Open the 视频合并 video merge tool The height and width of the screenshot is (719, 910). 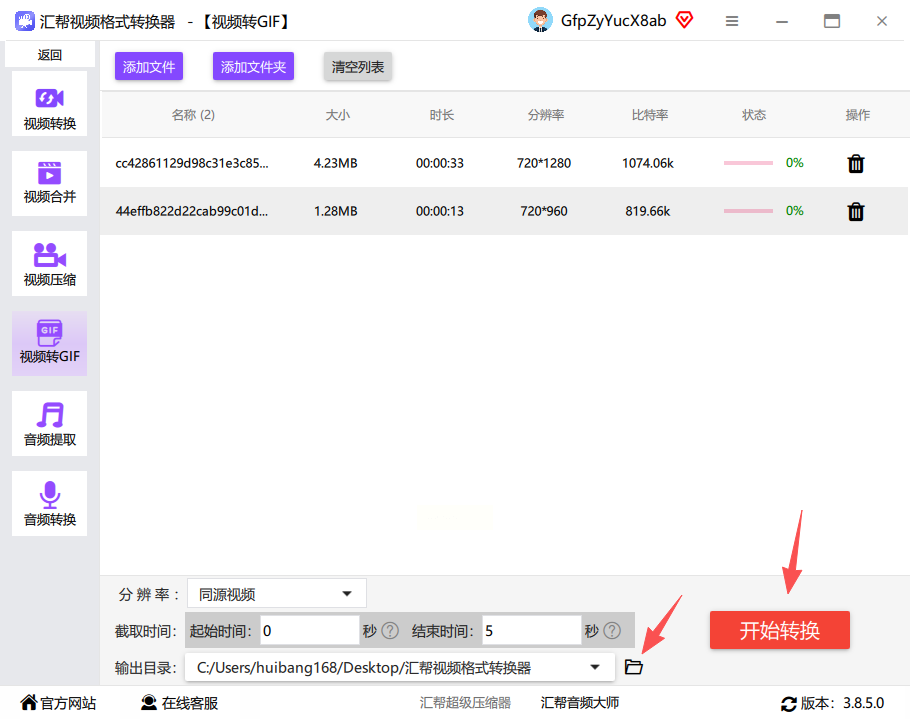[x=49, y=183]
